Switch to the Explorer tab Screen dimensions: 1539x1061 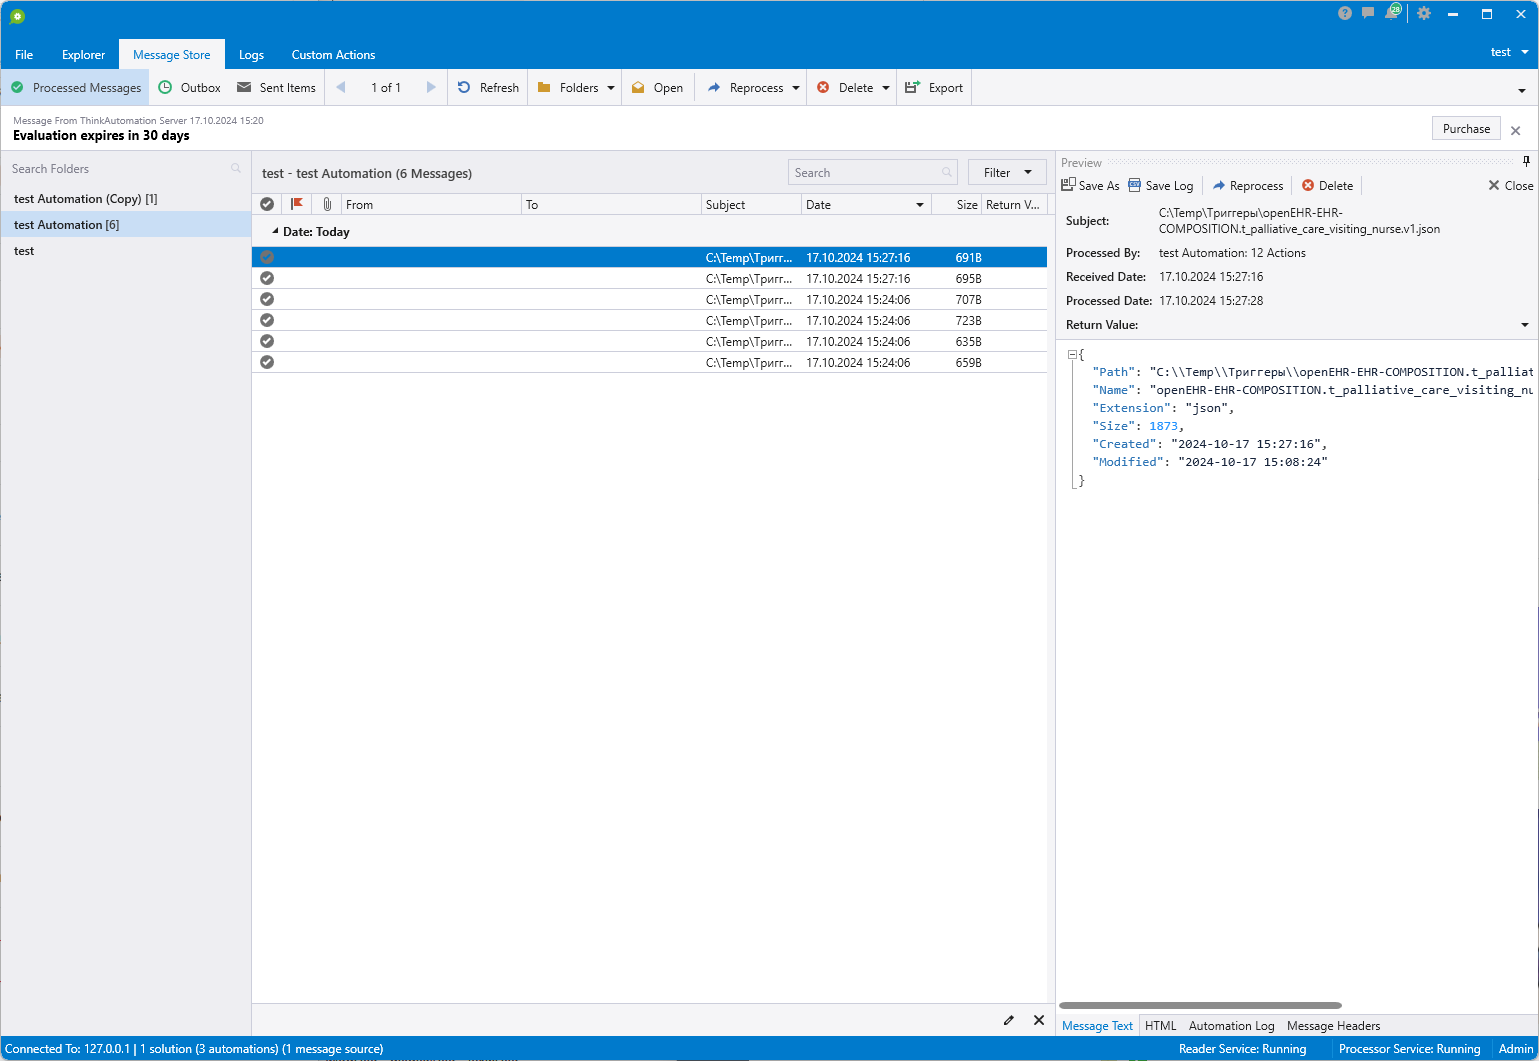pyautogui.click(x=83, y=55)
